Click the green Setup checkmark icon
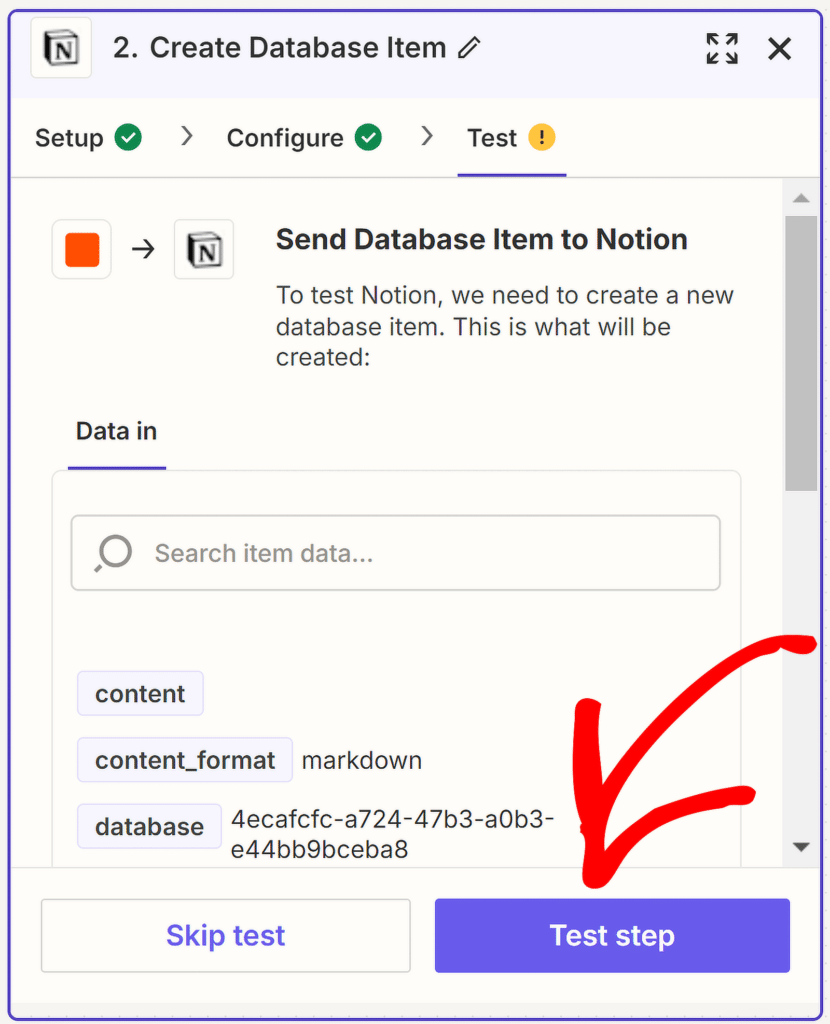 pyautogui.click(x=128, y=138)
